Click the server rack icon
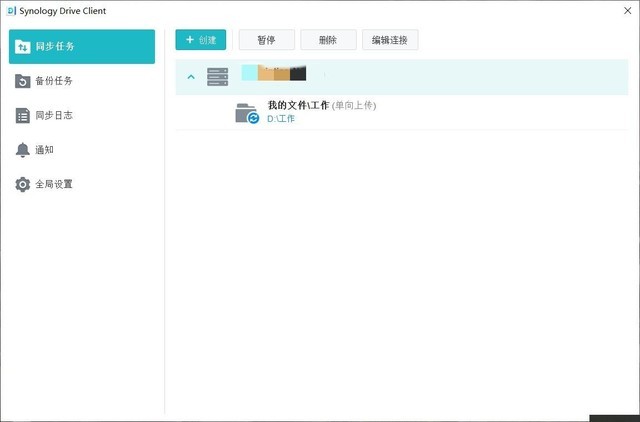The image size is (640, 422). (x=218, y=77)
